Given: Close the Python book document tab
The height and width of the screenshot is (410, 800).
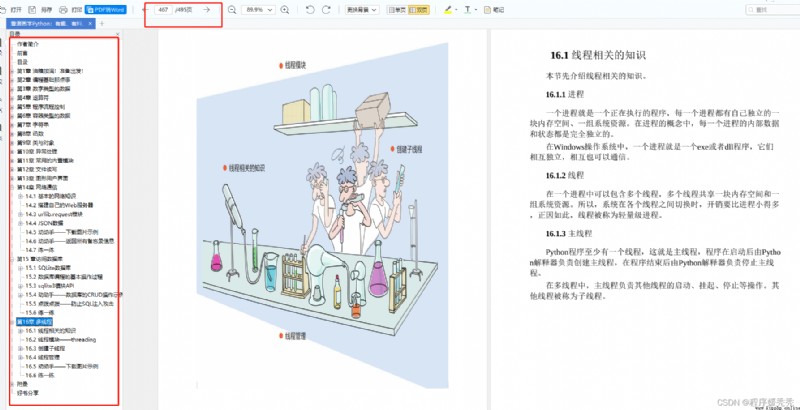Looking at the screenshot, I should 90,23.
